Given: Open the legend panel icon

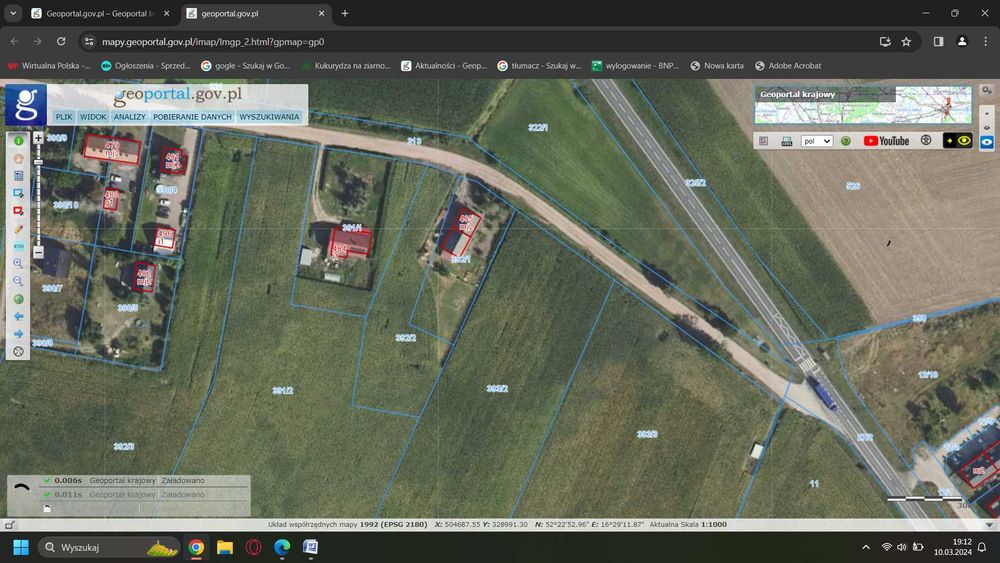Looking at the screenshot, I should 763,141.
